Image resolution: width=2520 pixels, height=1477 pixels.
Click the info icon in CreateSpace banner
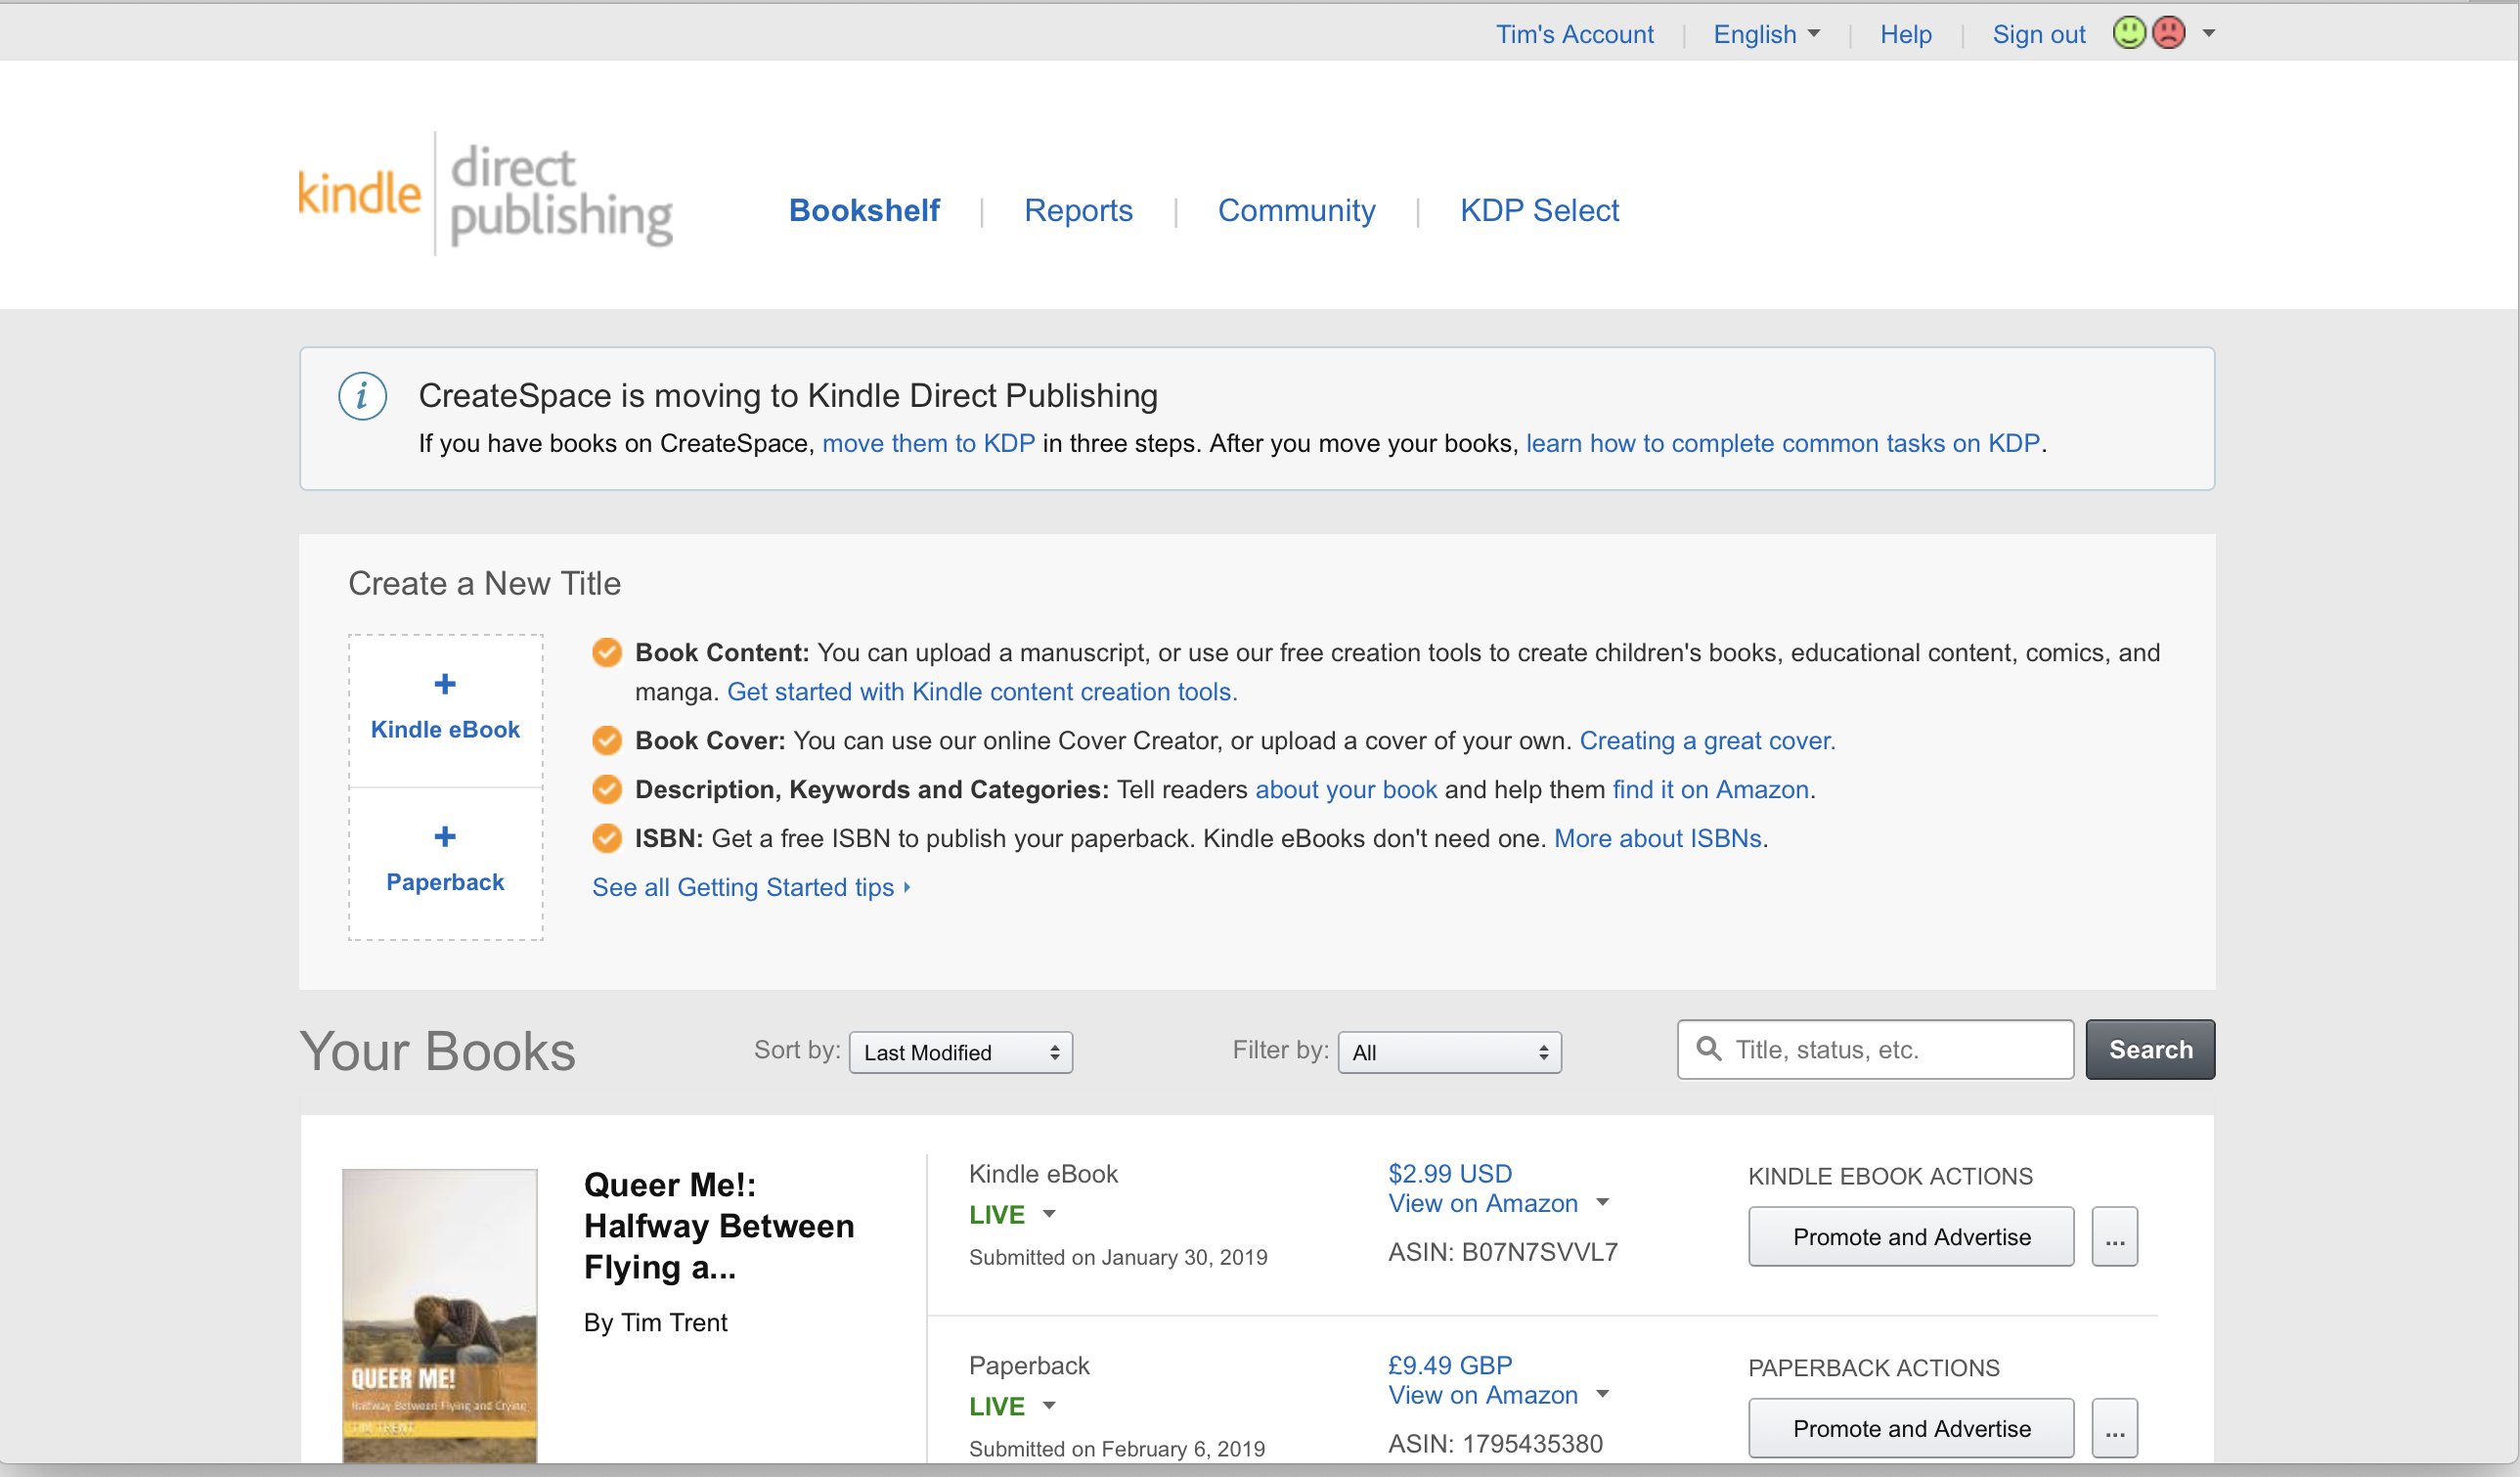click(362, 396)
